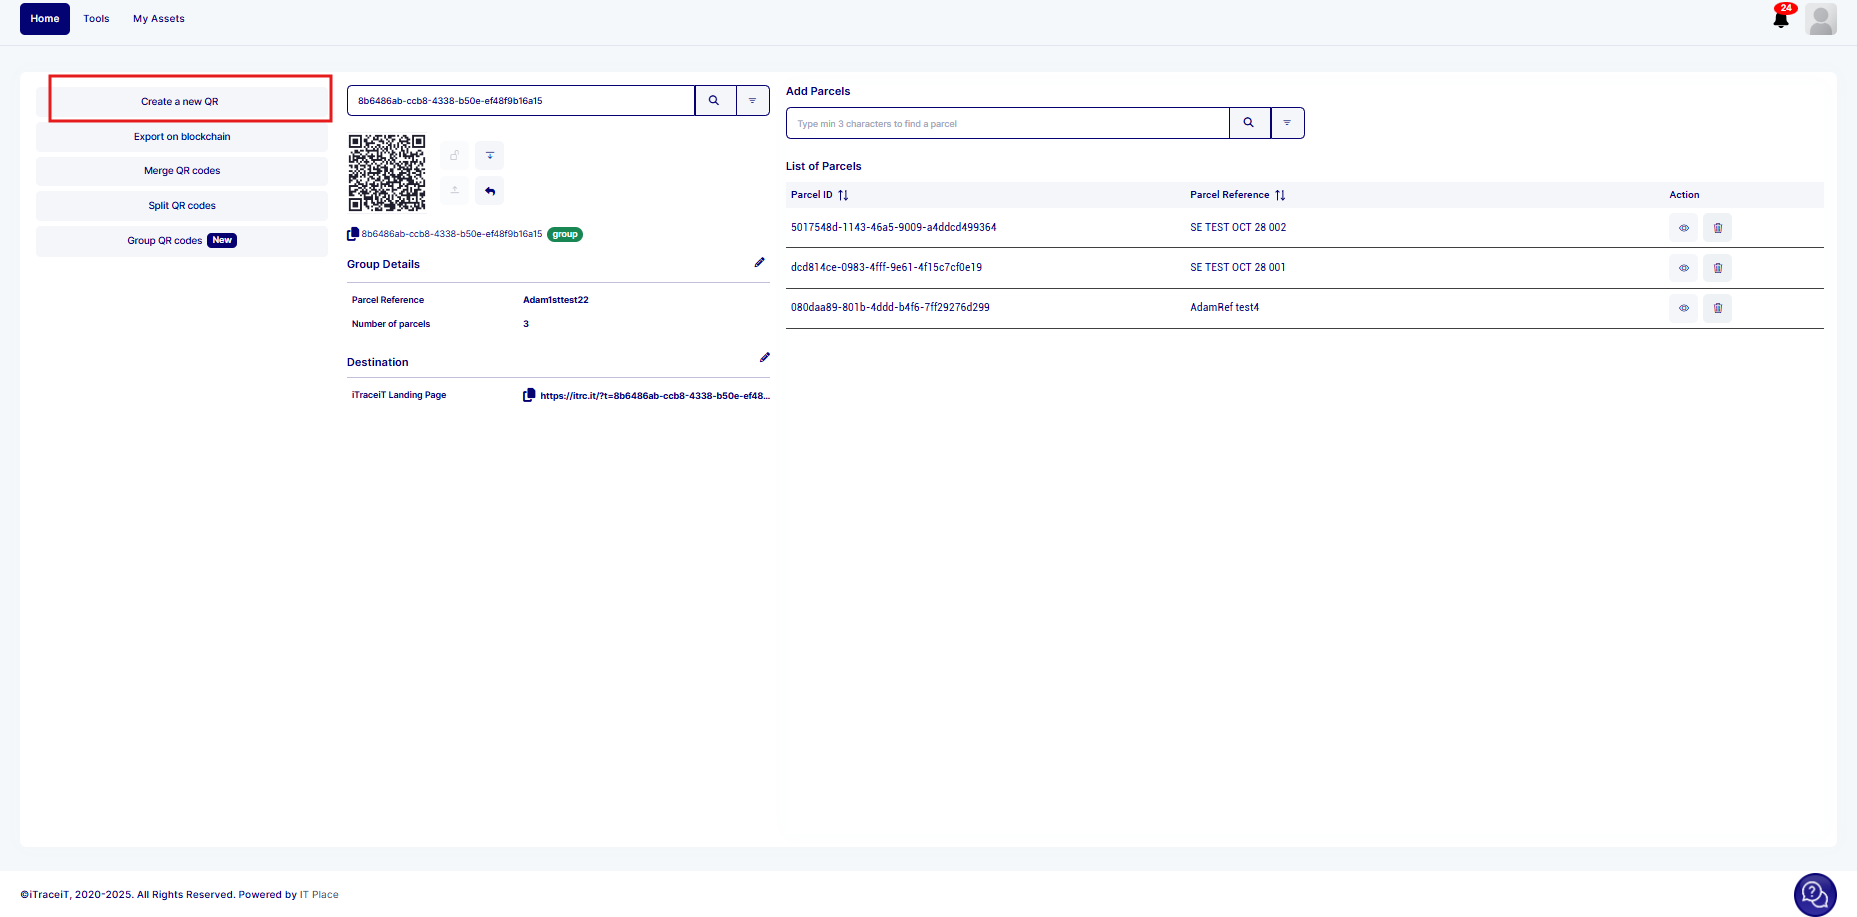Click the download icon beside QR code

[490, 156]
